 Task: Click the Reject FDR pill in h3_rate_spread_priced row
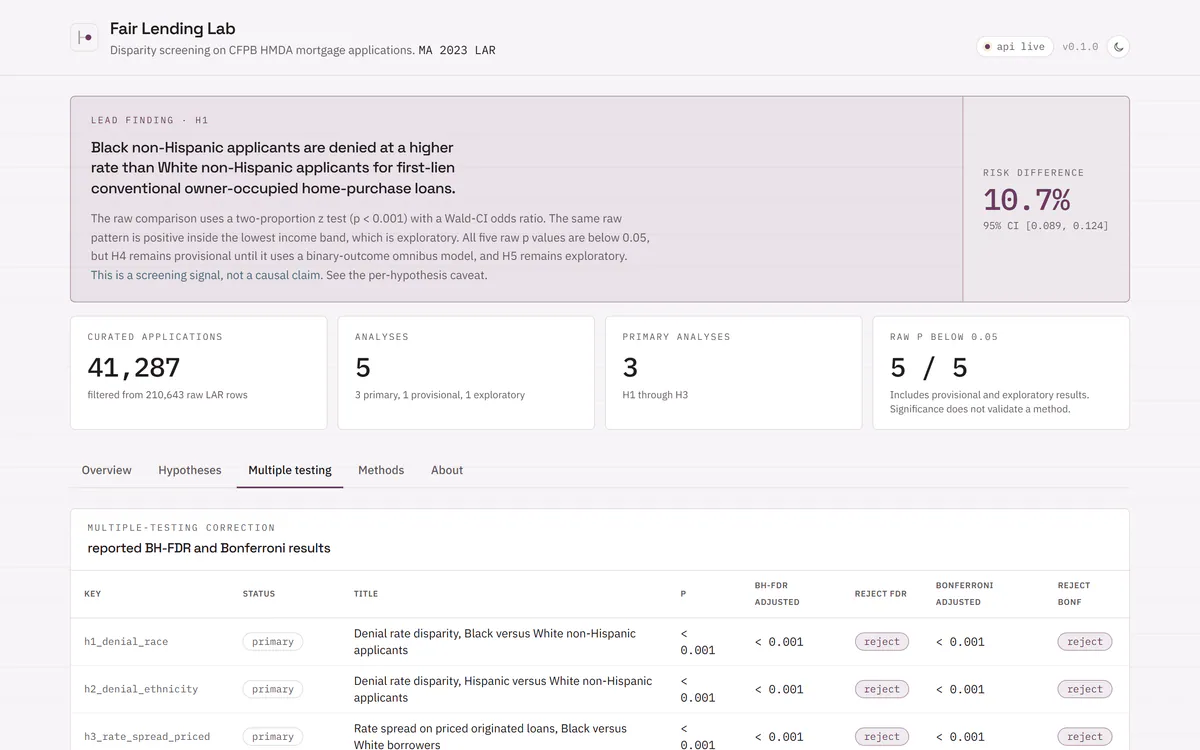tap(882, 737)
